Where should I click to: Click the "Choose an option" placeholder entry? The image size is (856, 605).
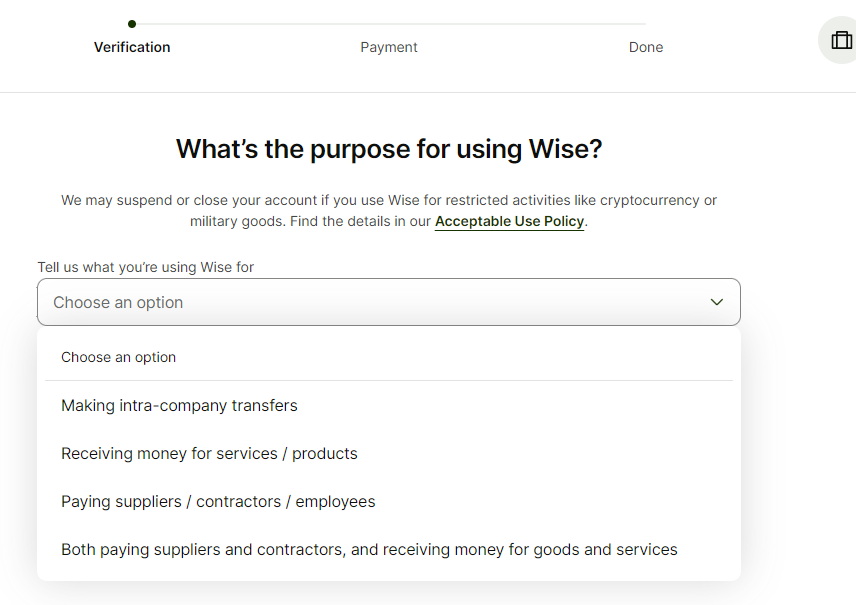click(118, 357)
